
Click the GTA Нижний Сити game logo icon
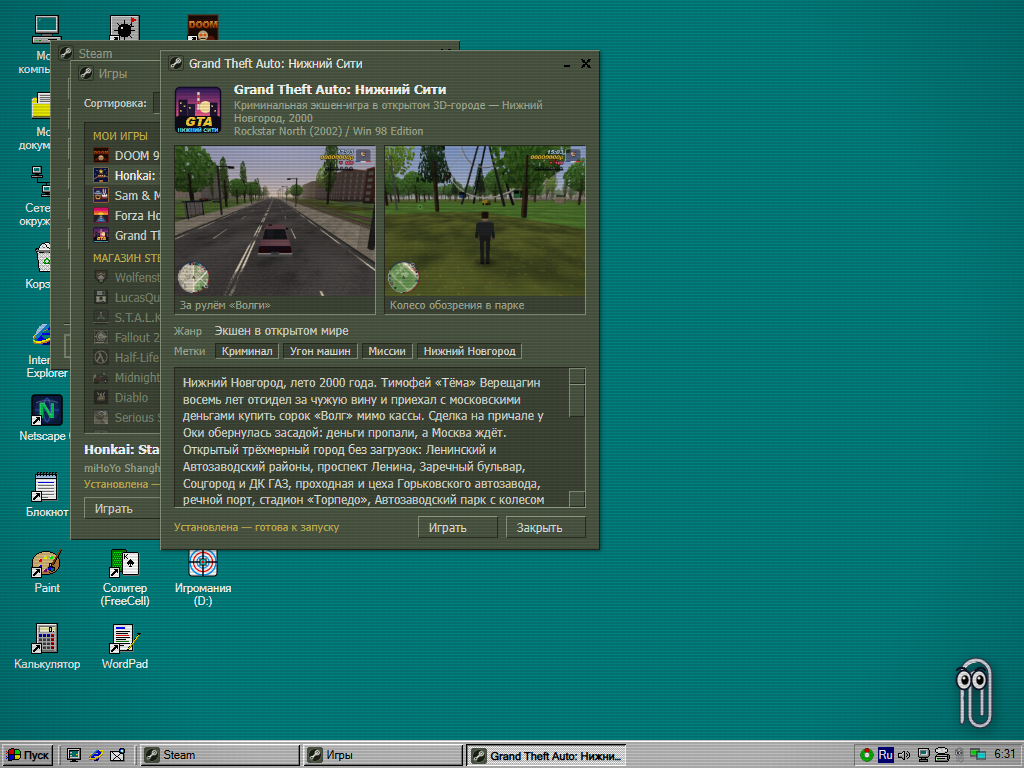(198, 110)
